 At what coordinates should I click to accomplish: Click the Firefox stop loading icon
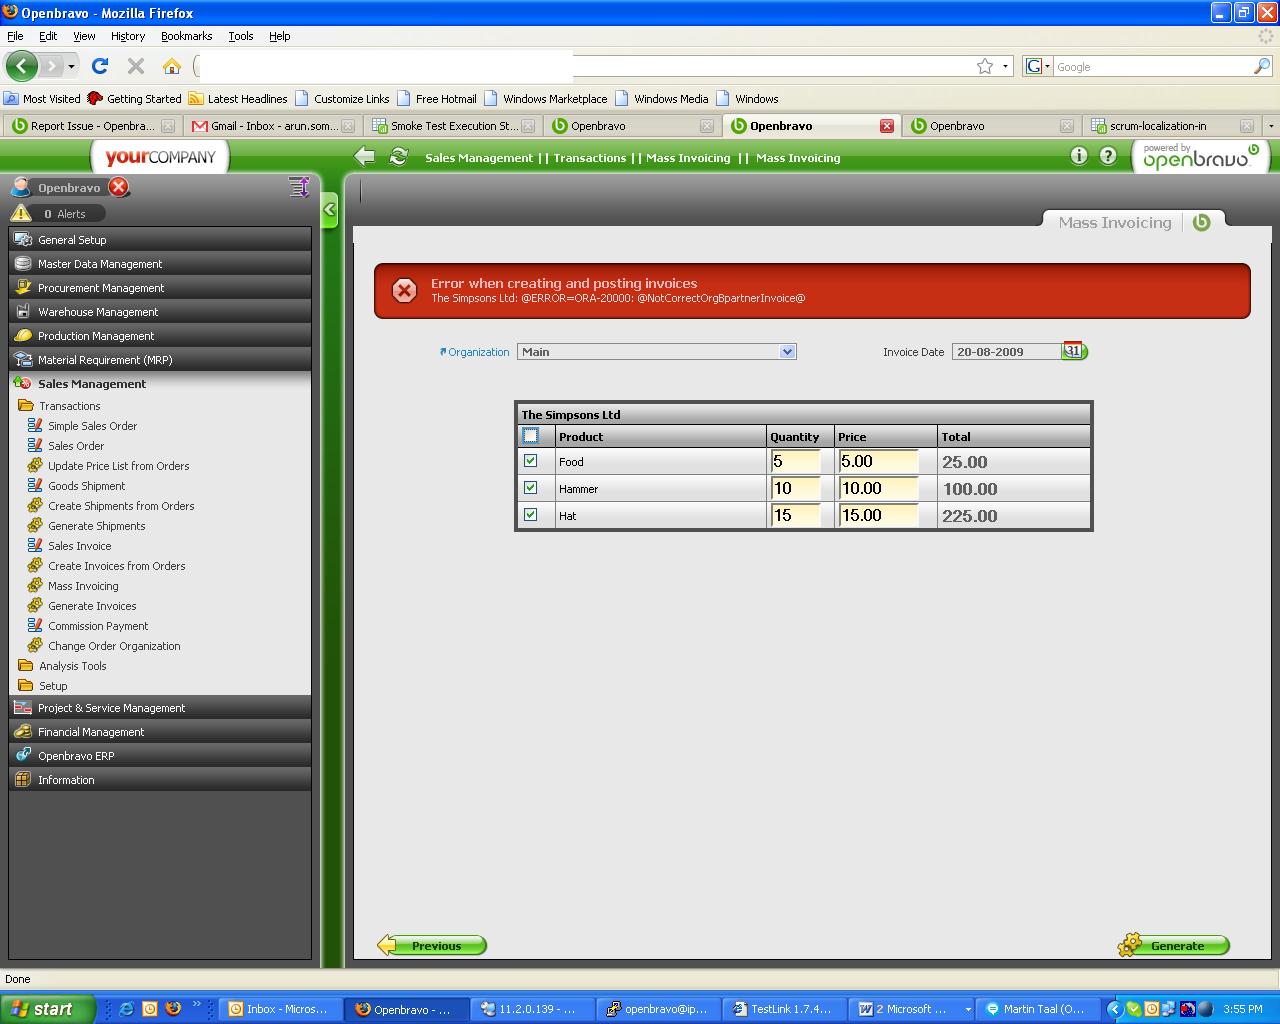[136, 66]
